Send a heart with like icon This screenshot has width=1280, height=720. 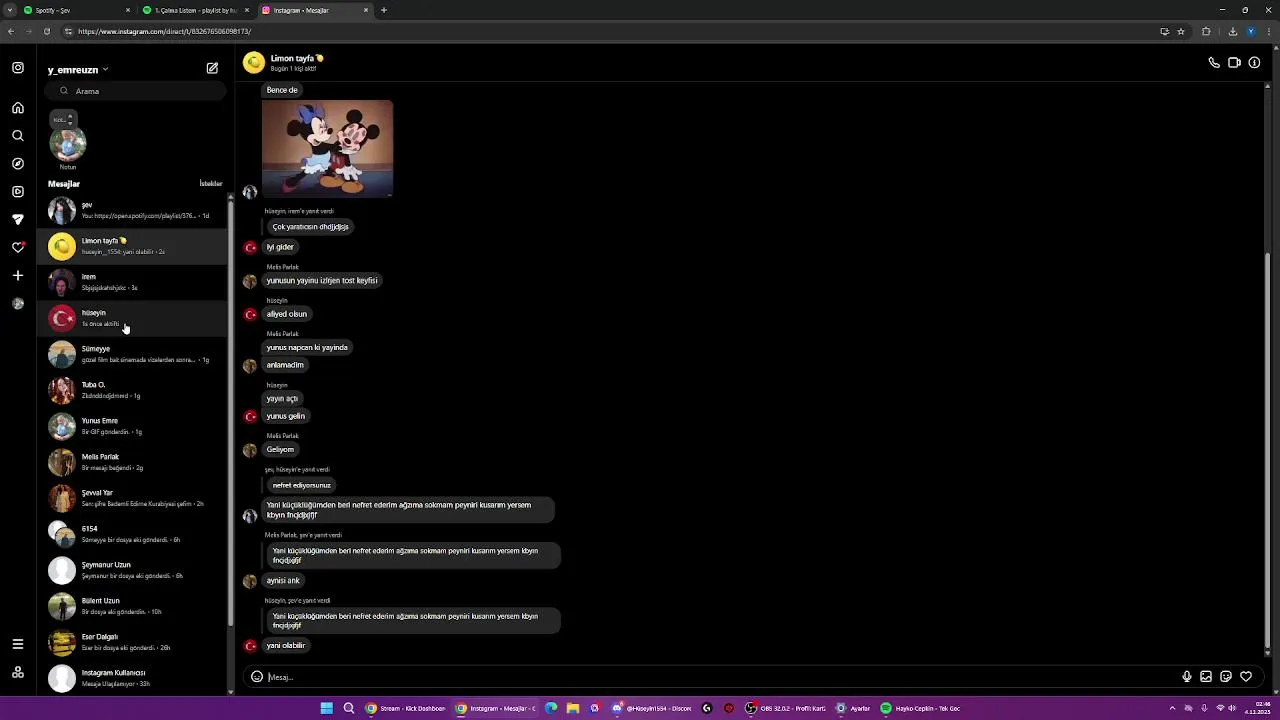(x=1246, y=677)
